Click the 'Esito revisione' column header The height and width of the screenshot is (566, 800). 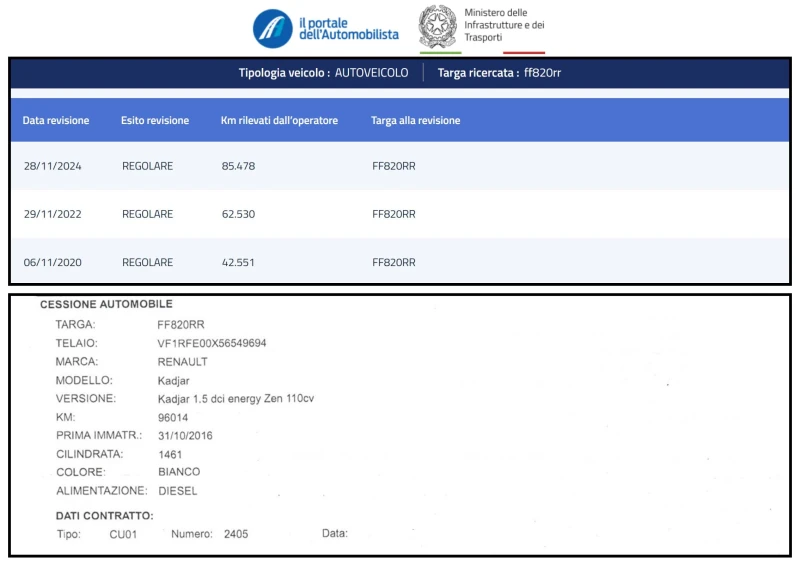(x=155, y=120)
